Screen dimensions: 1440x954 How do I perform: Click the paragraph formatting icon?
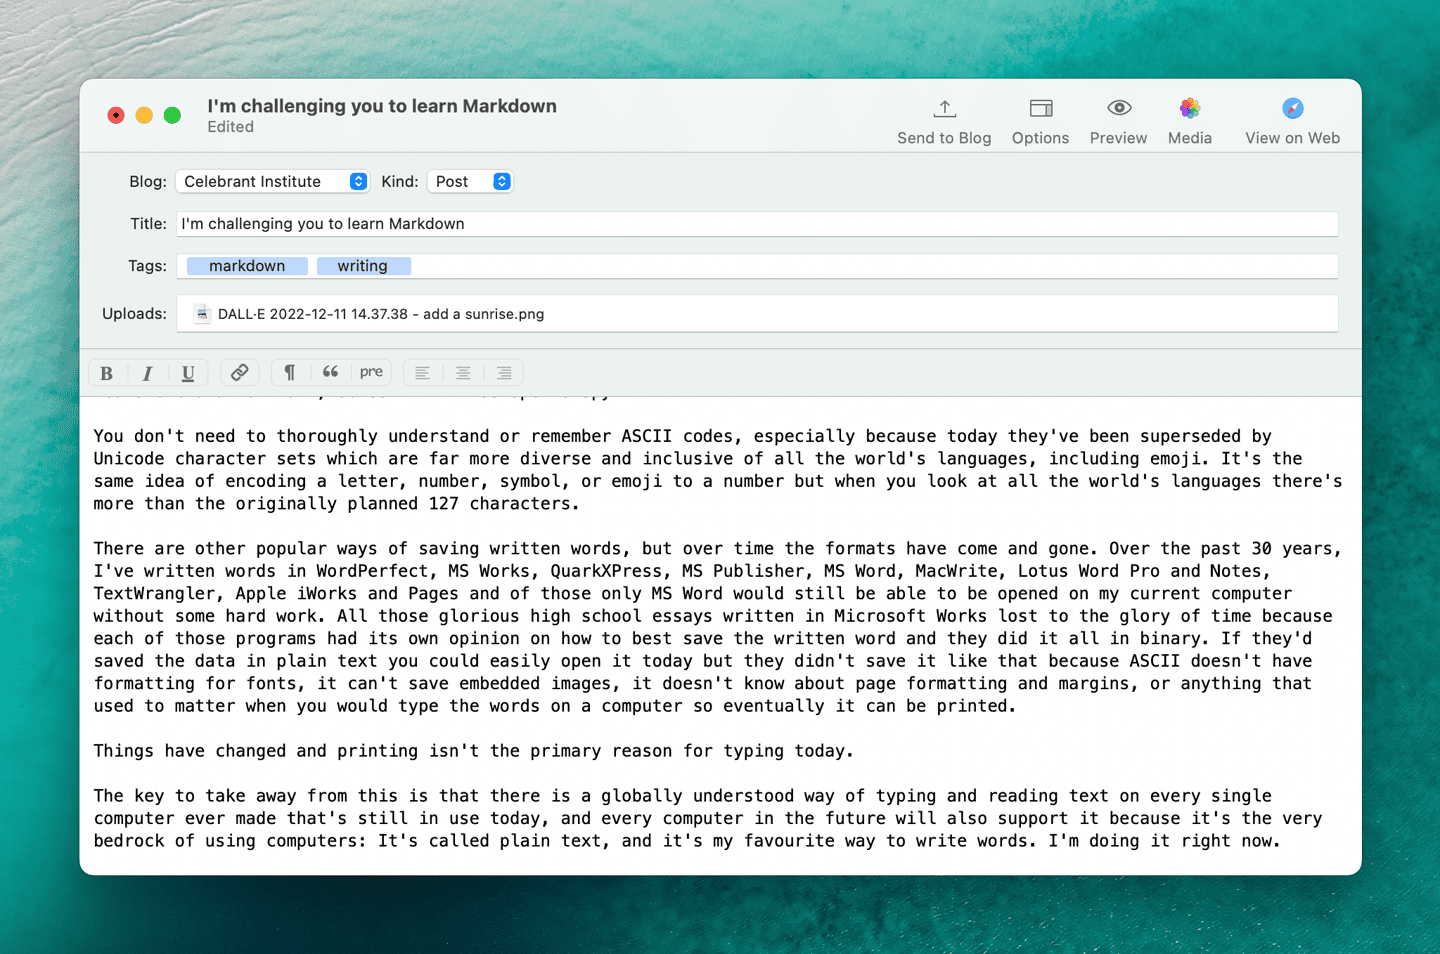pyautogui.click(x=290, y=372)
